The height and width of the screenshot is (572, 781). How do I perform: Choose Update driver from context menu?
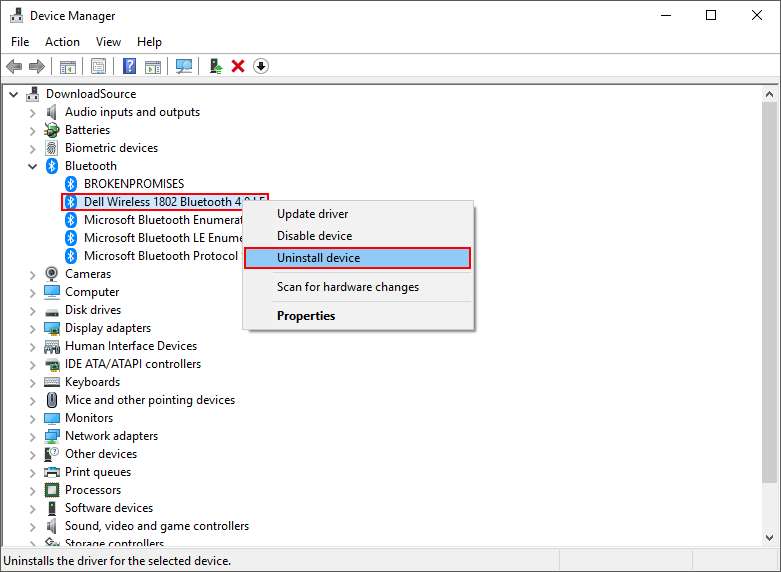pos(358,214)
